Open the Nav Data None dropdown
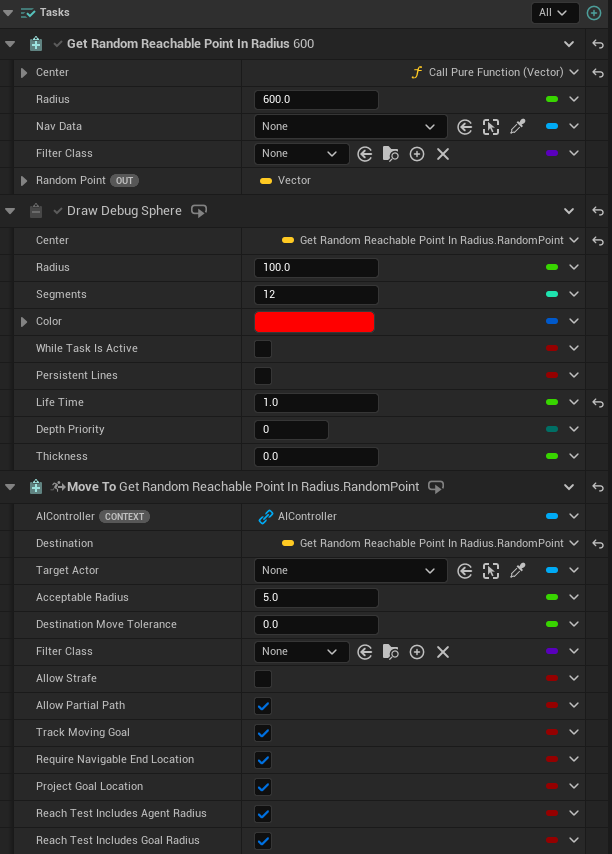This screenshot has height=854, width=612. click(351, 126)
